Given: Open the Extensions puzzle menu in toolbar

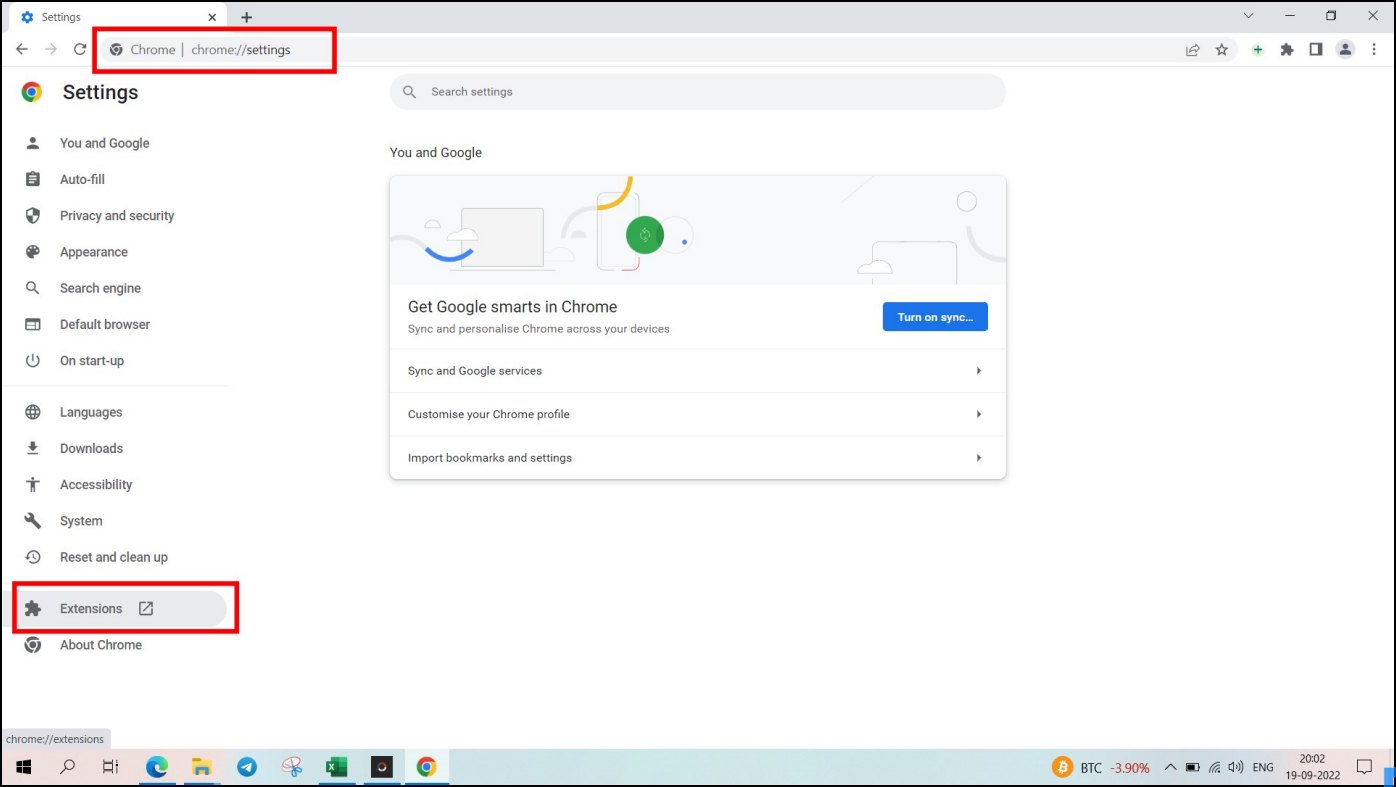Looking at the screenshot, I should (x=1287, y=49).
